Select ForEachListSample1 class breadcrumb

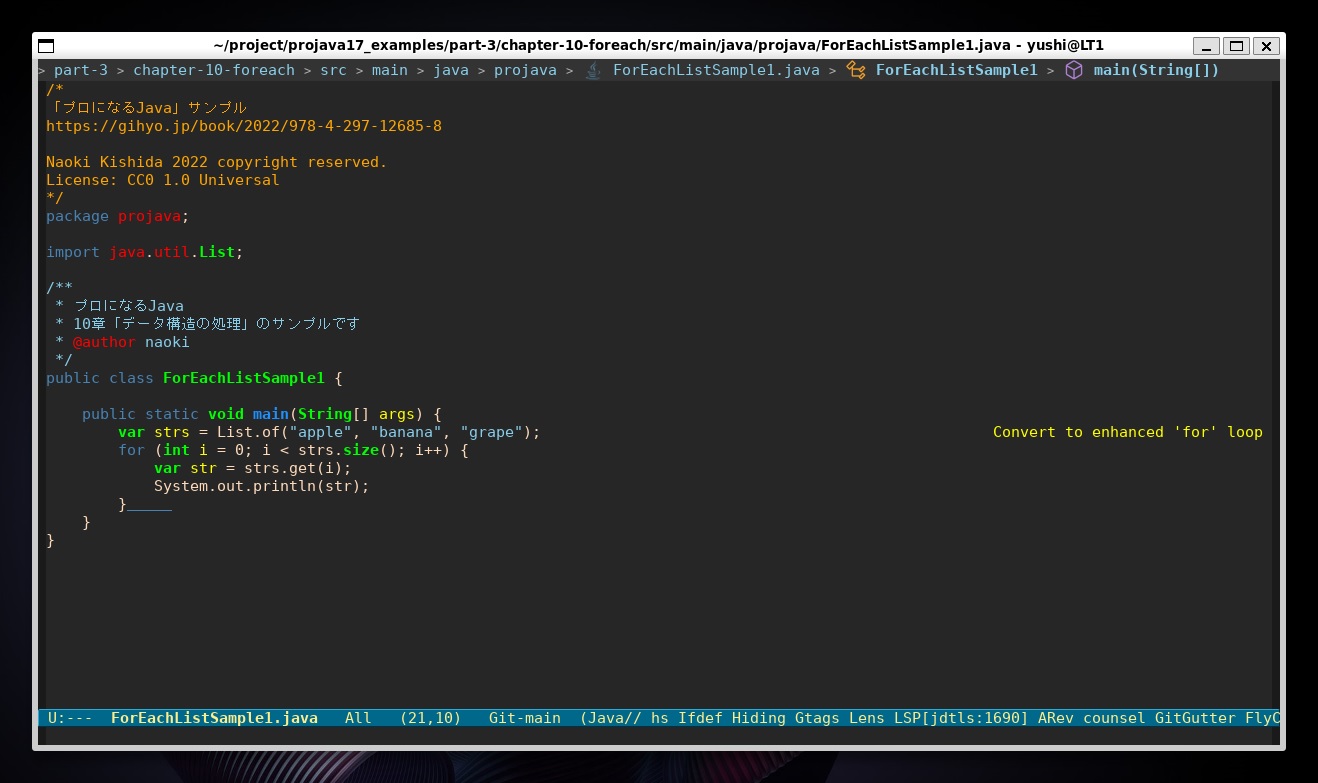click(x=957, y=70)
